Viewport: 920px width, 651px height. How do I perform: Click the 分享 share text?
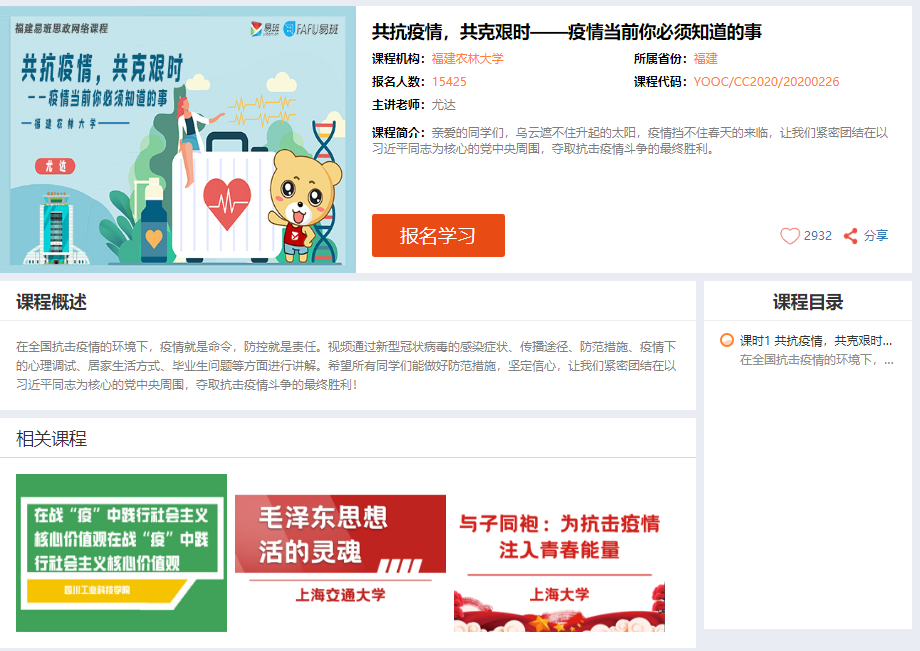click(876, 236)
